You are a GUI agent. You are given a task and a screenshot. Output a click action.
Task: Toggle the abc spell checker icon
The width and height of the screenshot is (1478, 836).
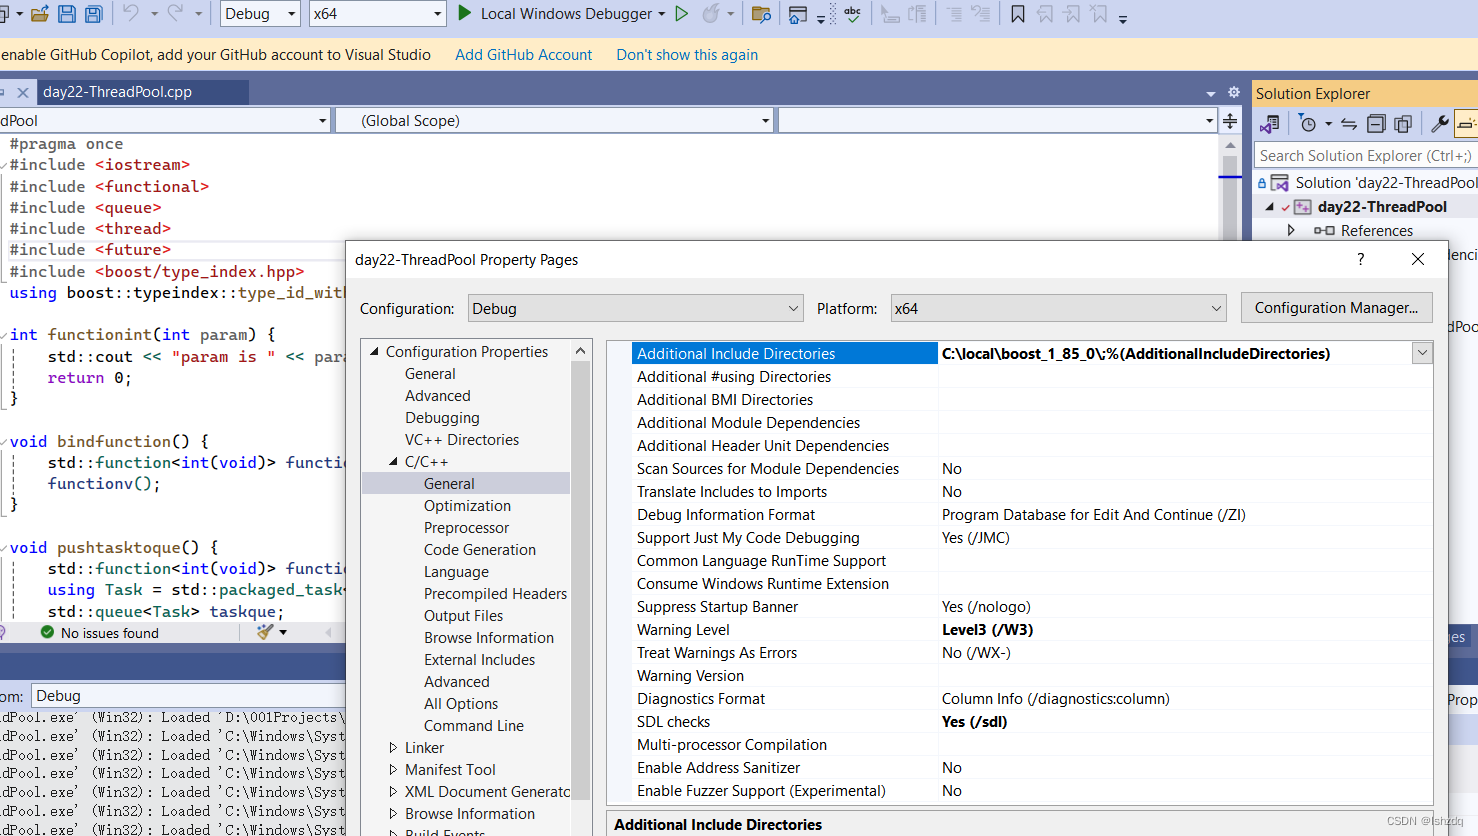852,14
